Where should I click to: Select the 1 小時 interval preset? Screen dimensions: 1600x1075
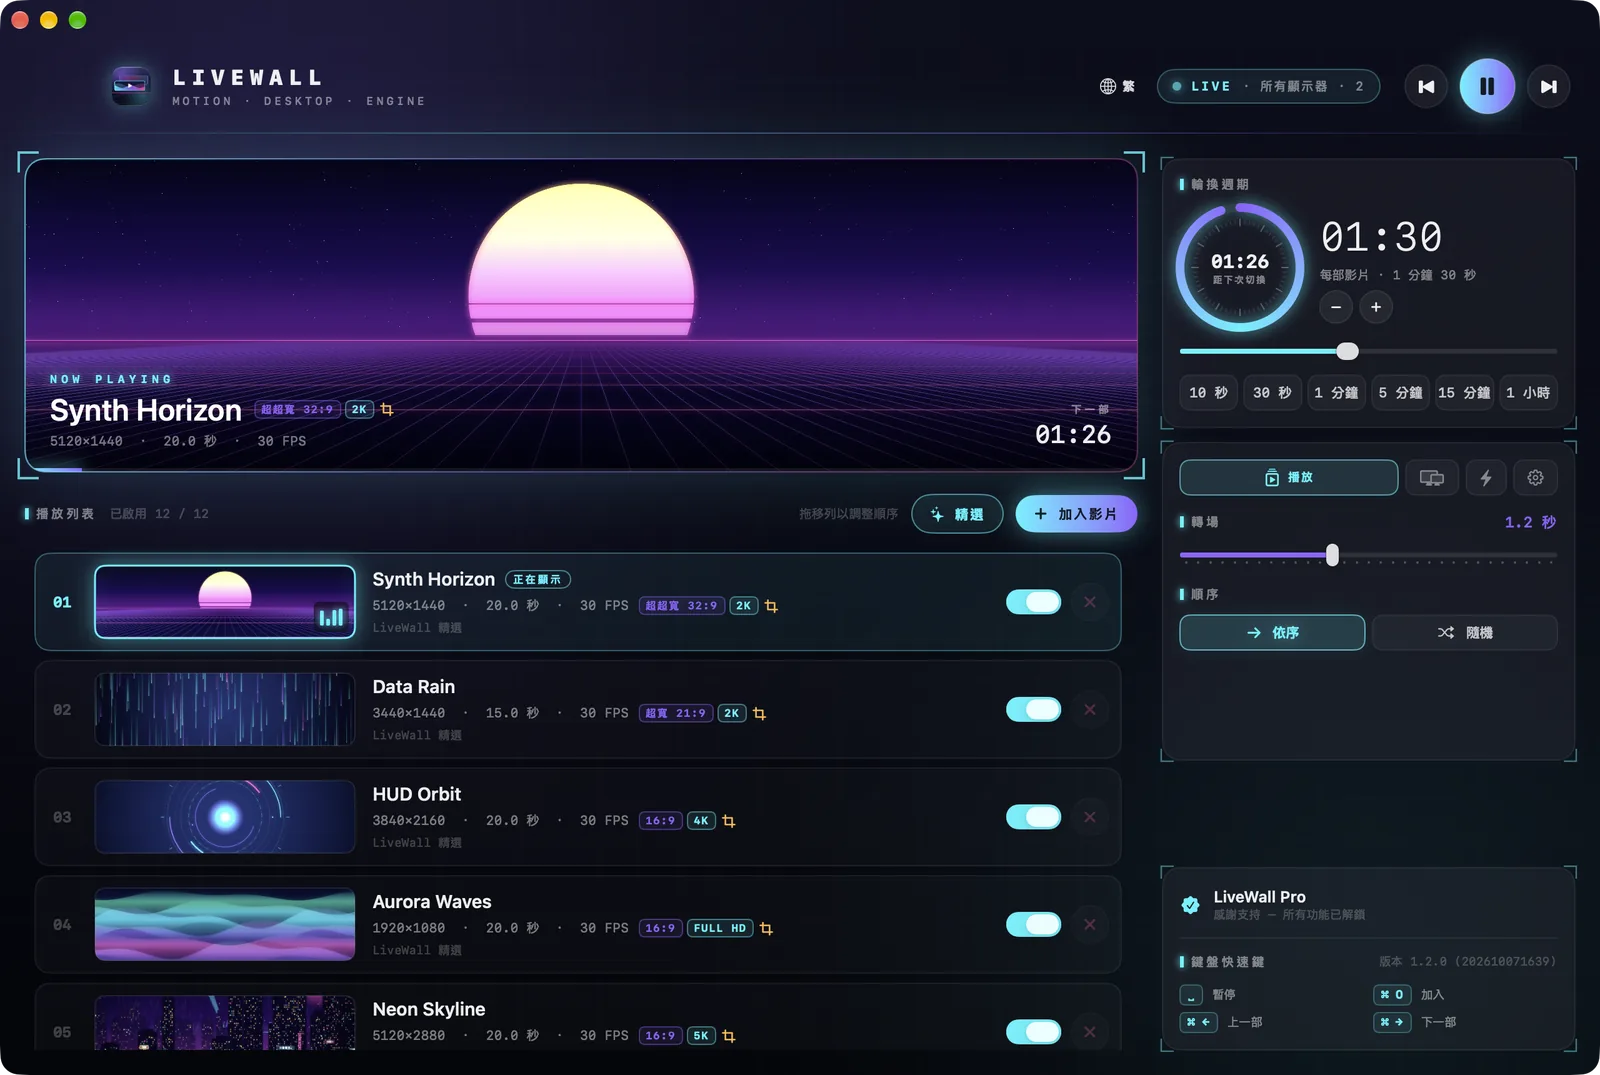tap(1528, 393)
